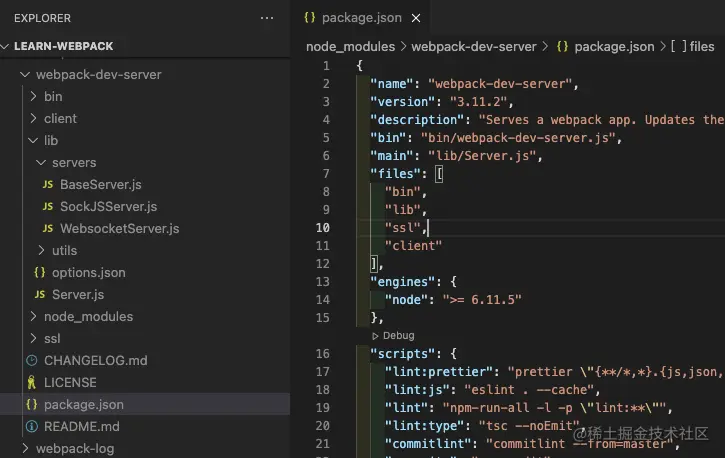Click the play triangle next to Debug
725x458 pixels.
pyautogui.click(x=375, y=336)
